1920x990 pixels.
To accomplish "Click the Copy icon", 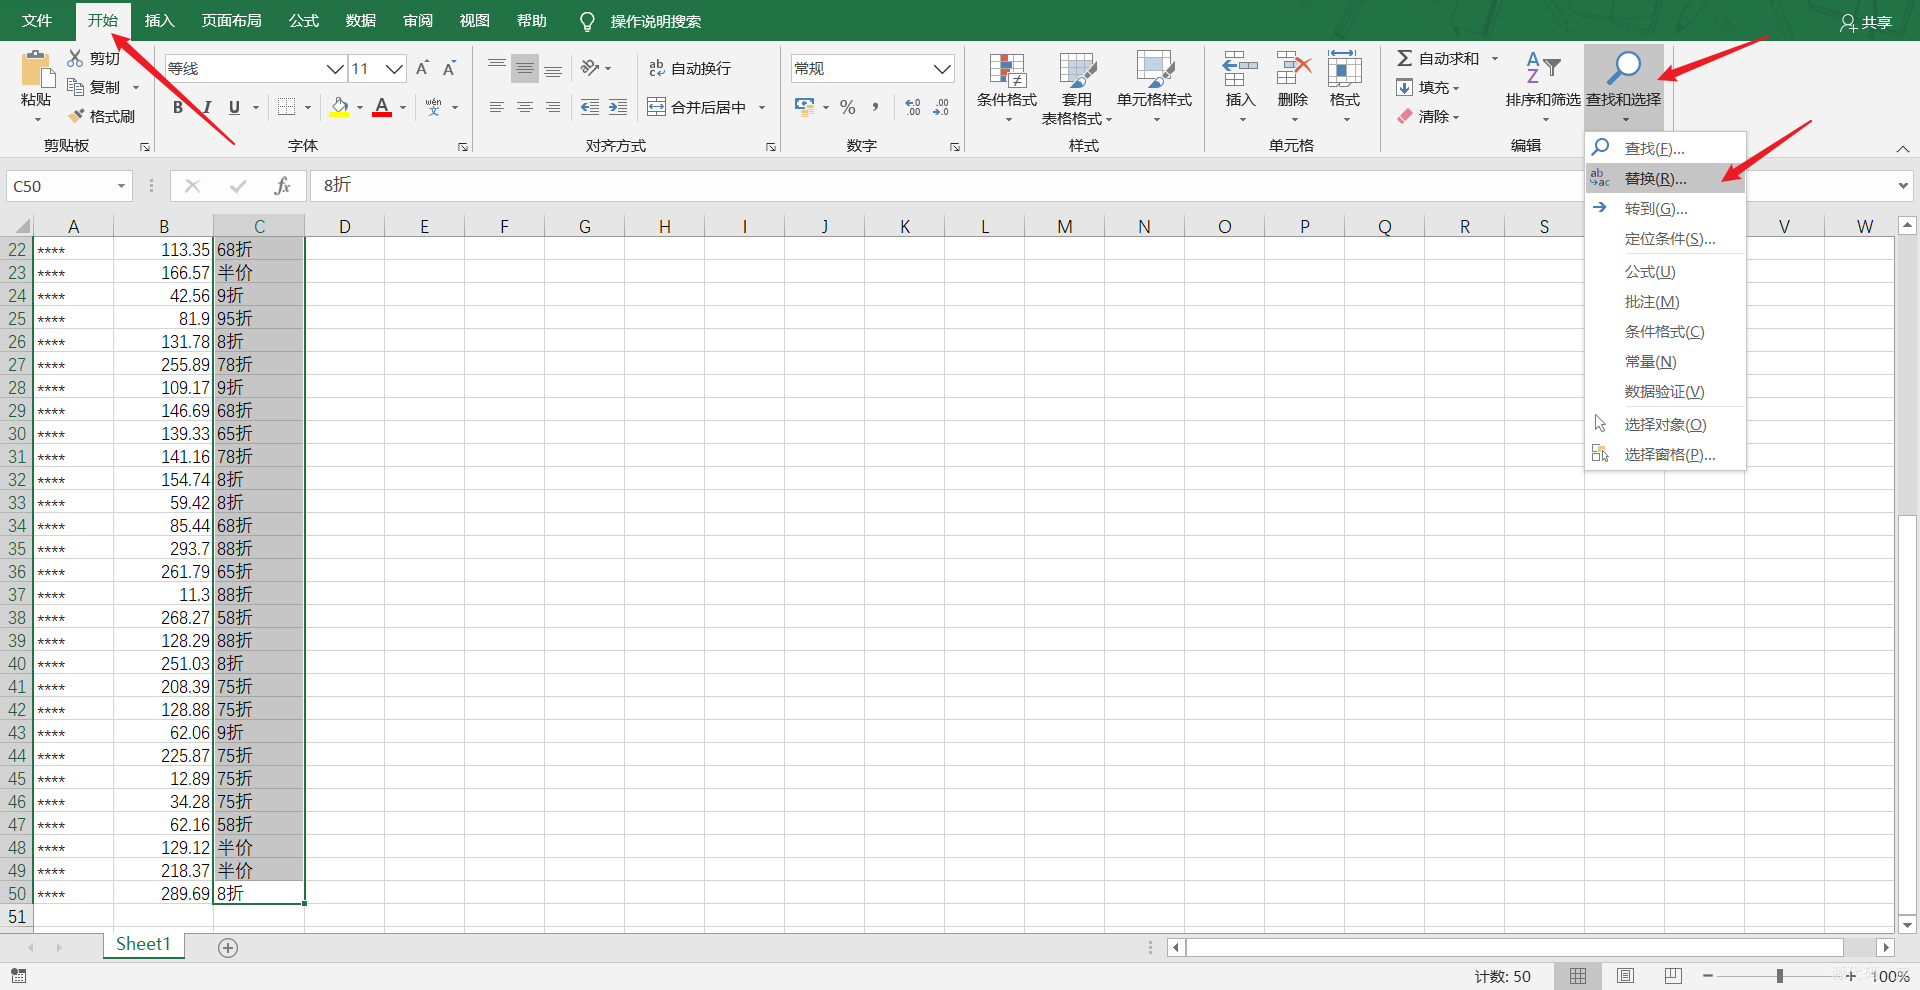I will [76, 87].
